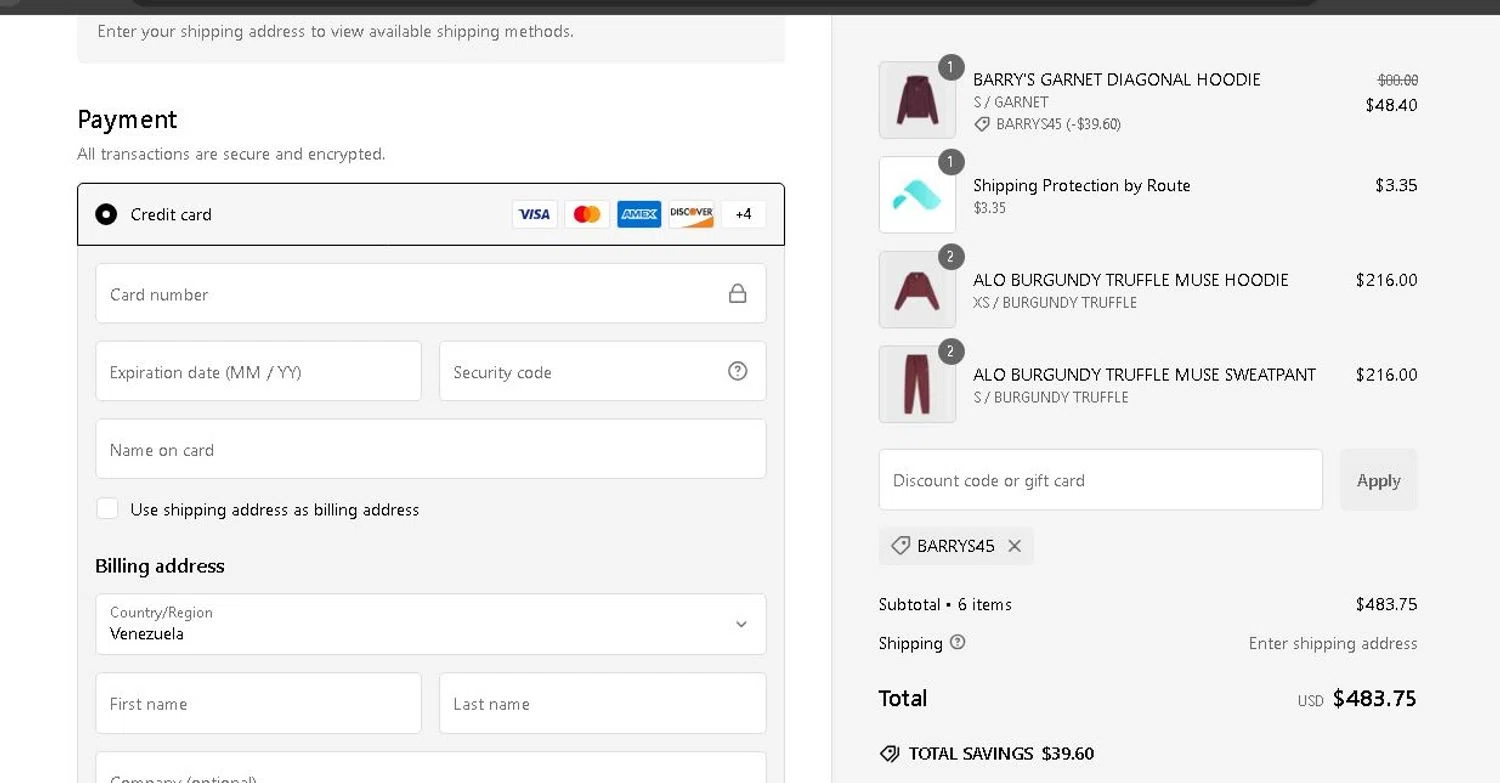Click the Last name field
This screenshot has height=783, width=1500.
[x=602, y=703]
